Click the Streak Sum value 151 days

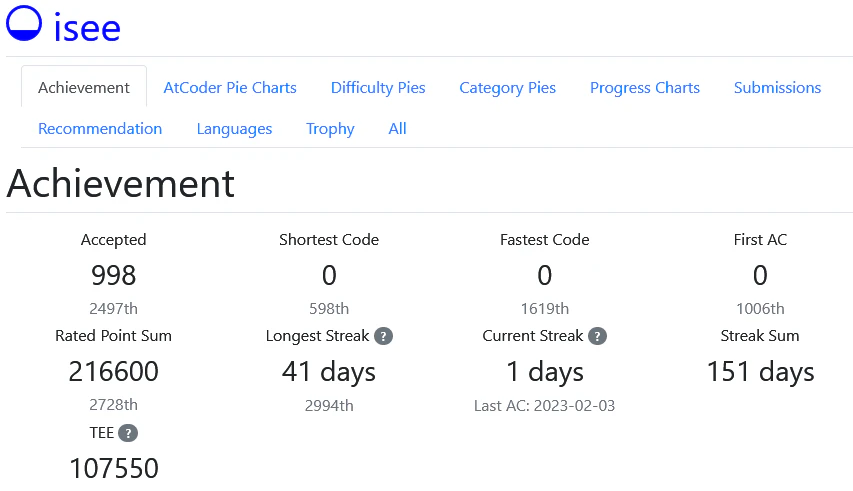click(x=761, y=372)
